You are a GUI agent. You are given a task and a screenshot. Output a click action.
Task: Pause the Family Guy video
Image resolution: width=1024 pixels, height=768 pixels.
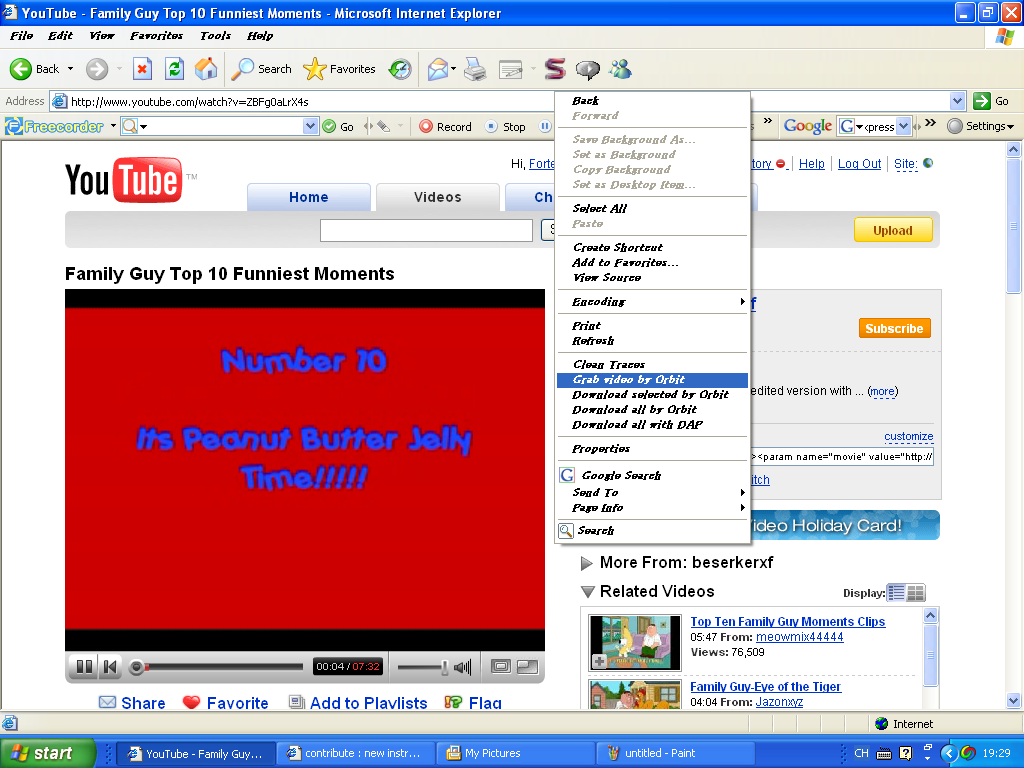84,666
